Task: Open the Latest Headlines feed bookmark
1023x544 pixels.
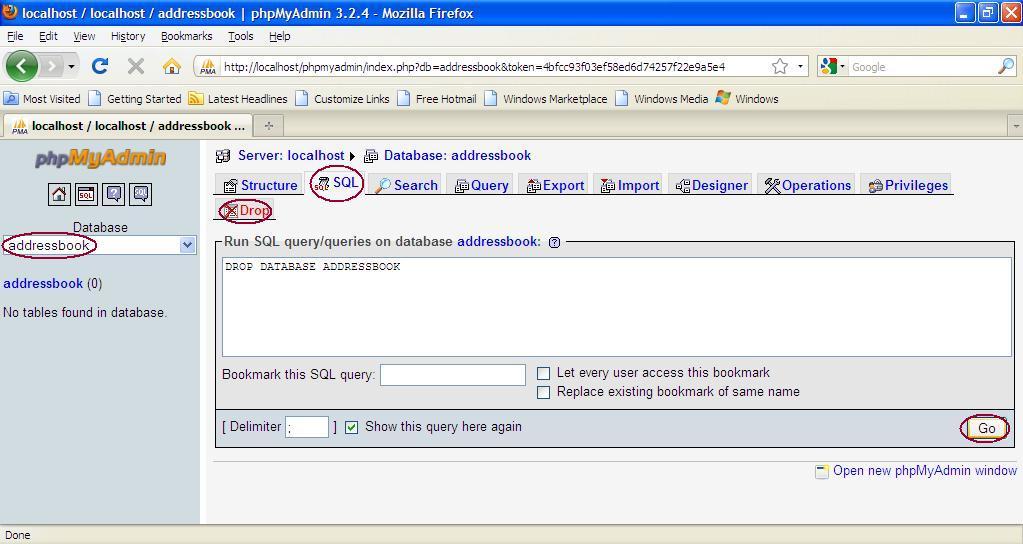Action: pos(238,98)
